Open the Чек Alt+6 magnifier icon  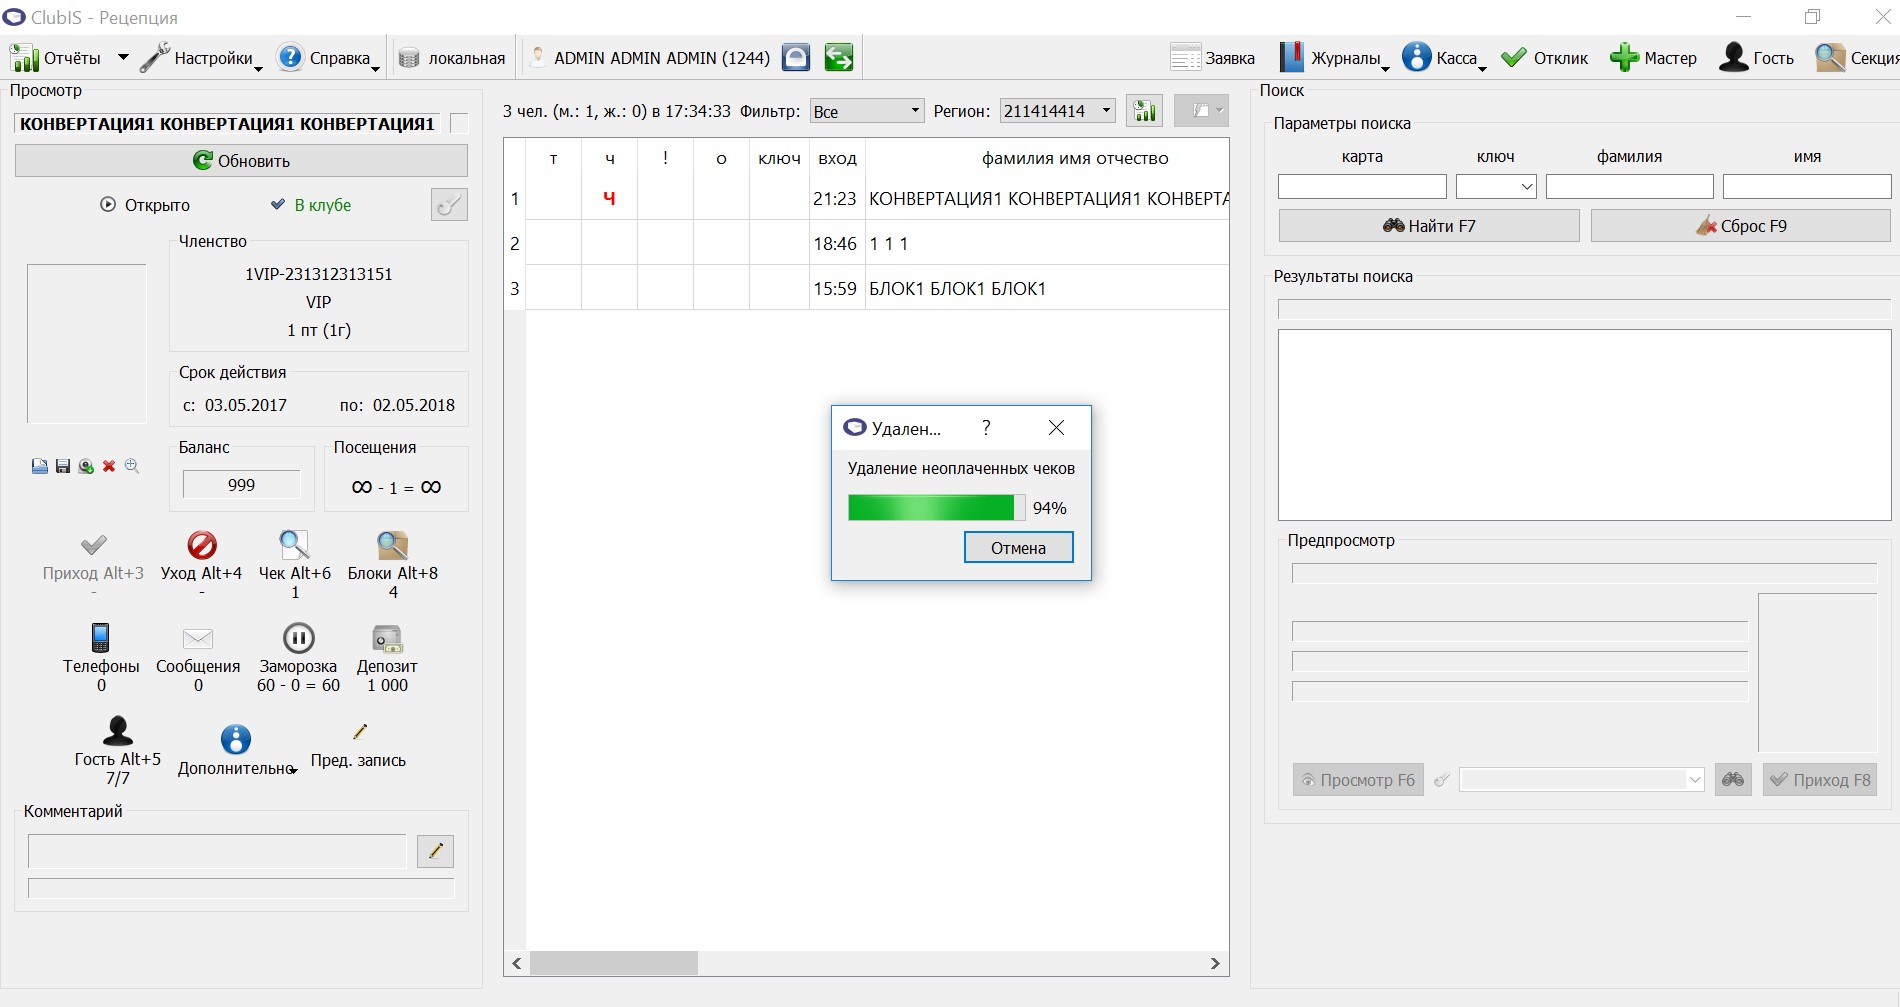(294, 545)
